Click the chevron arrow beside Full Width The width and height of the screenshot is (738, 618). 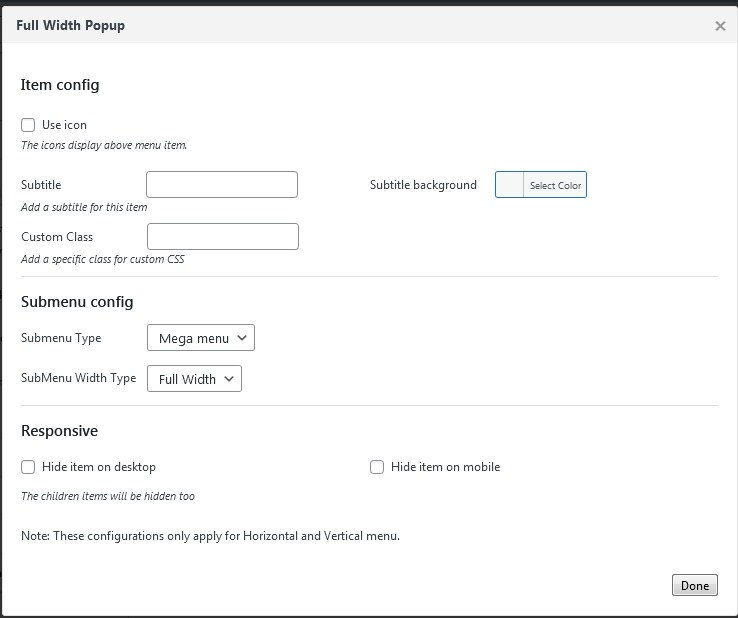(x=229, y=379)
